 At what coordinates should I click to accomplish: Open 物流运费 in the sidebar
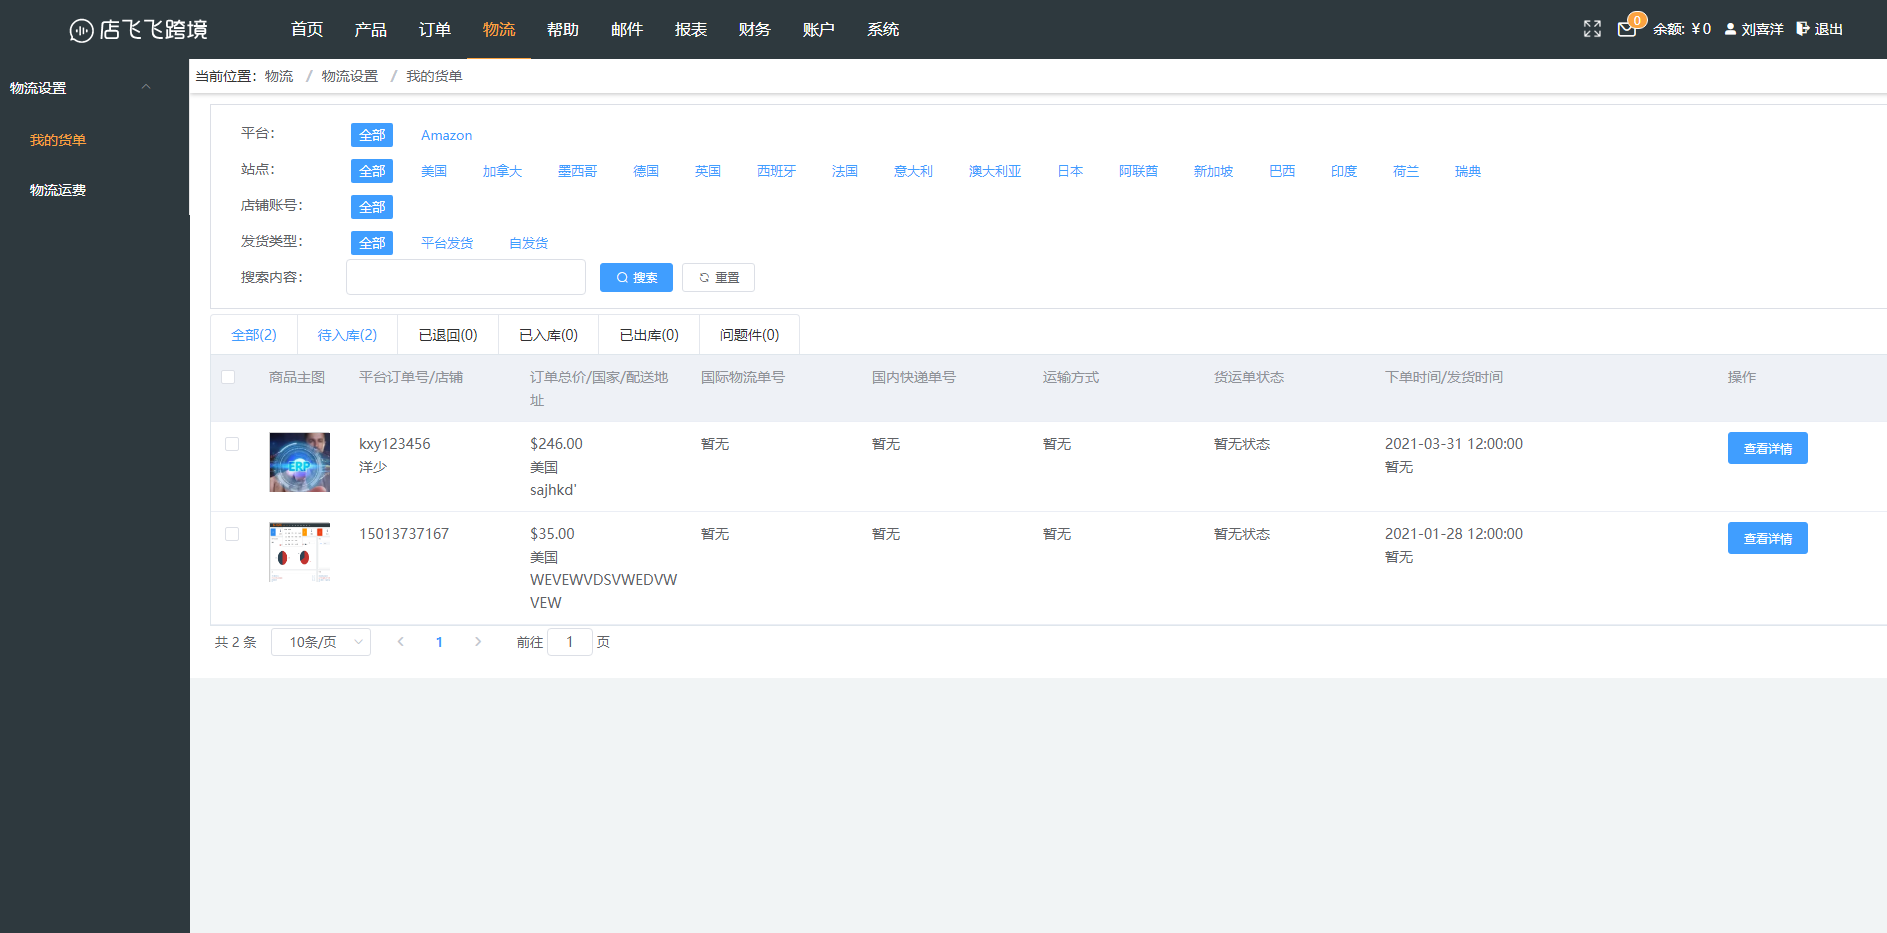coord(58,190)
